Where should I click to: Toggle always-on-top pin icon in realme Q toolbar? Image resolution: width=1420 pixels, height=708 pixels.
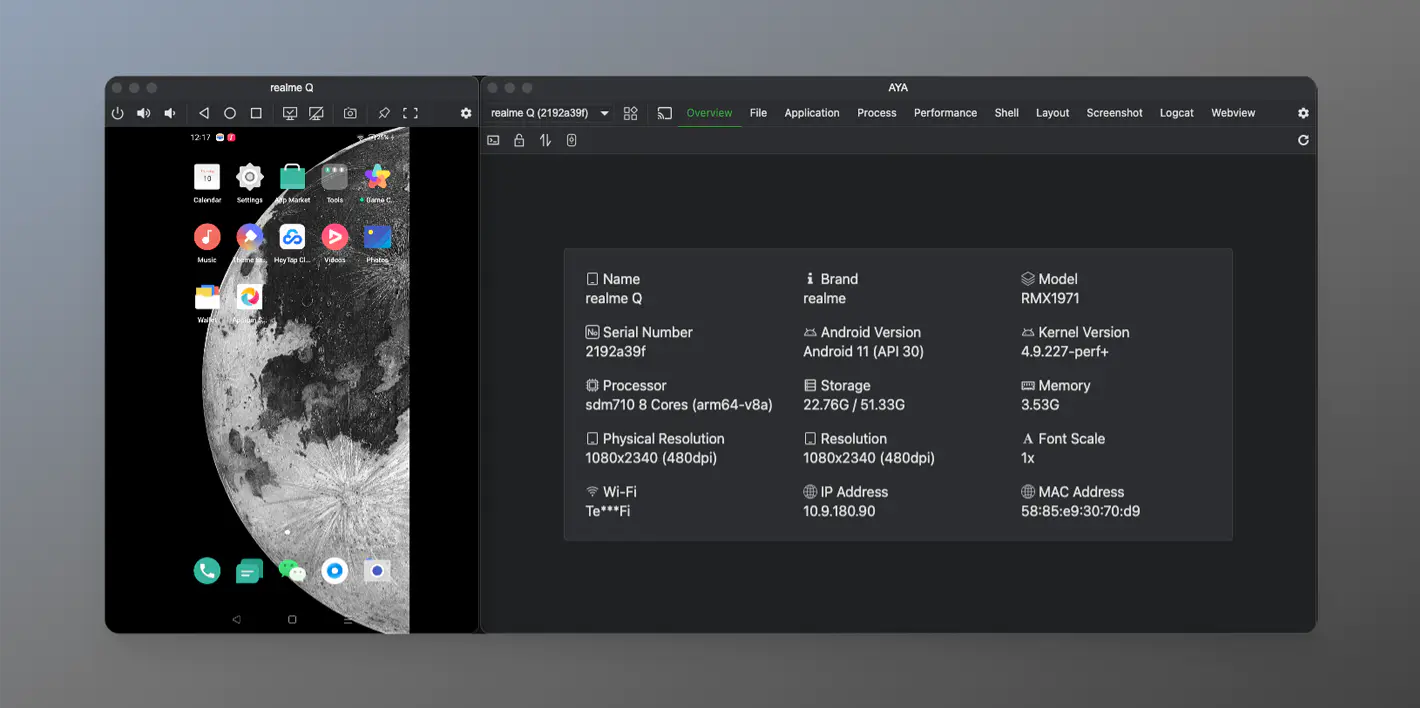tap(384, 114)
